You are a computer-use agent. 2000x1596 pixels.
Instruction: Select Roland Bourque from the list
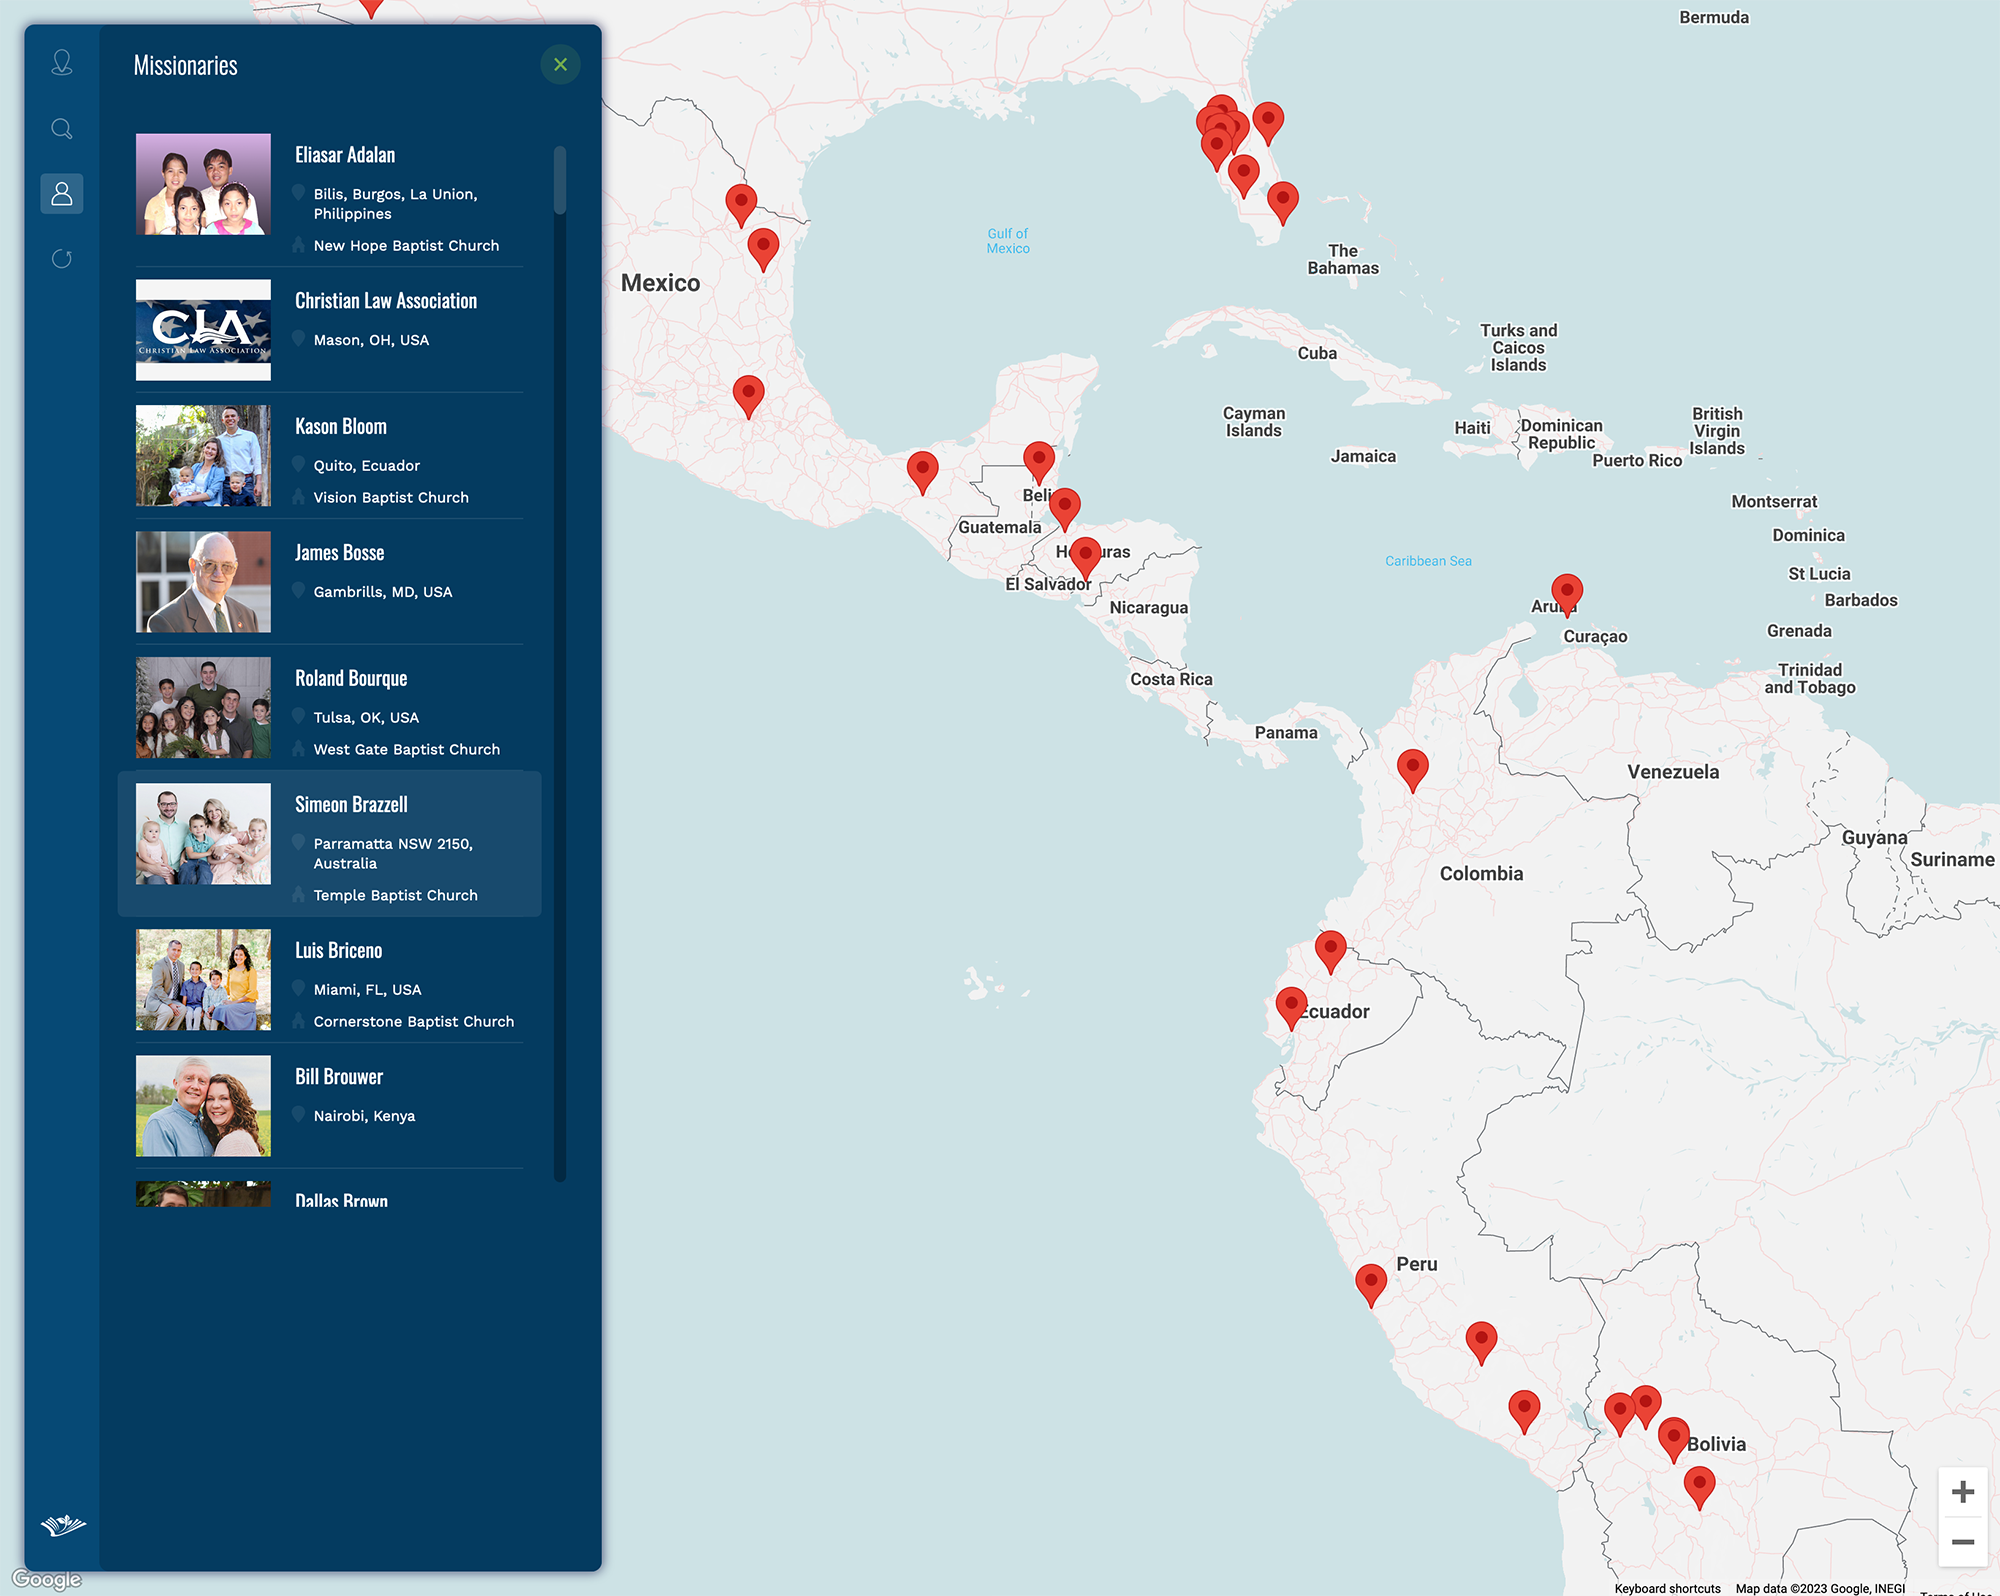click(351, 679)
